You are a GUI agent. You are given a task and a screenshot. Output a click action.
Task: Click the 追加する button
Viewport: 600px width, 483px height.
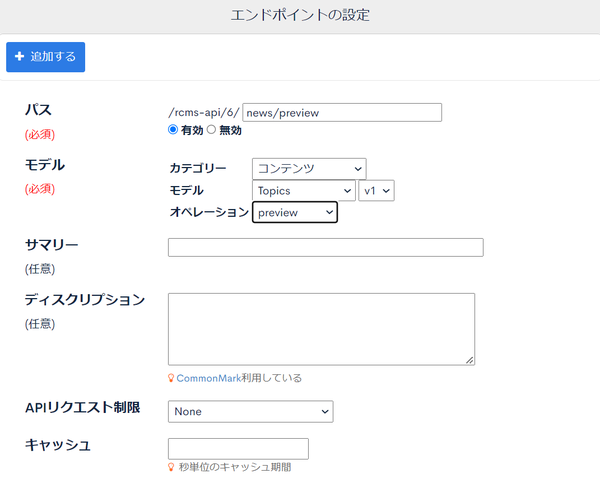pos(46,57)
